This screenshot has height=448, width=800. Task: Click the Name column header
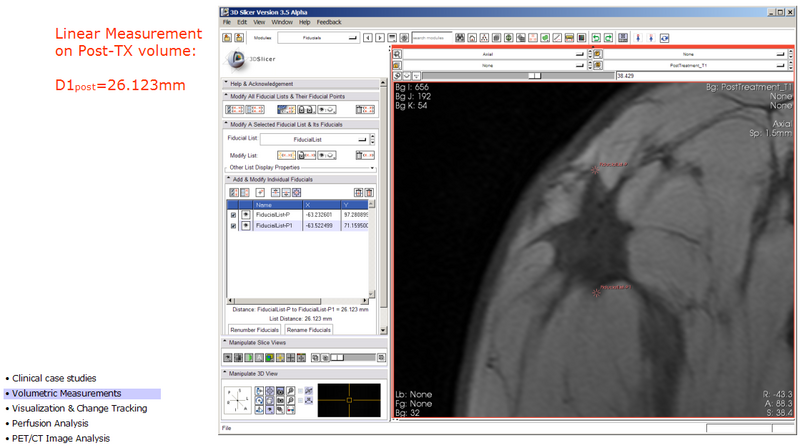coord(278,205)
